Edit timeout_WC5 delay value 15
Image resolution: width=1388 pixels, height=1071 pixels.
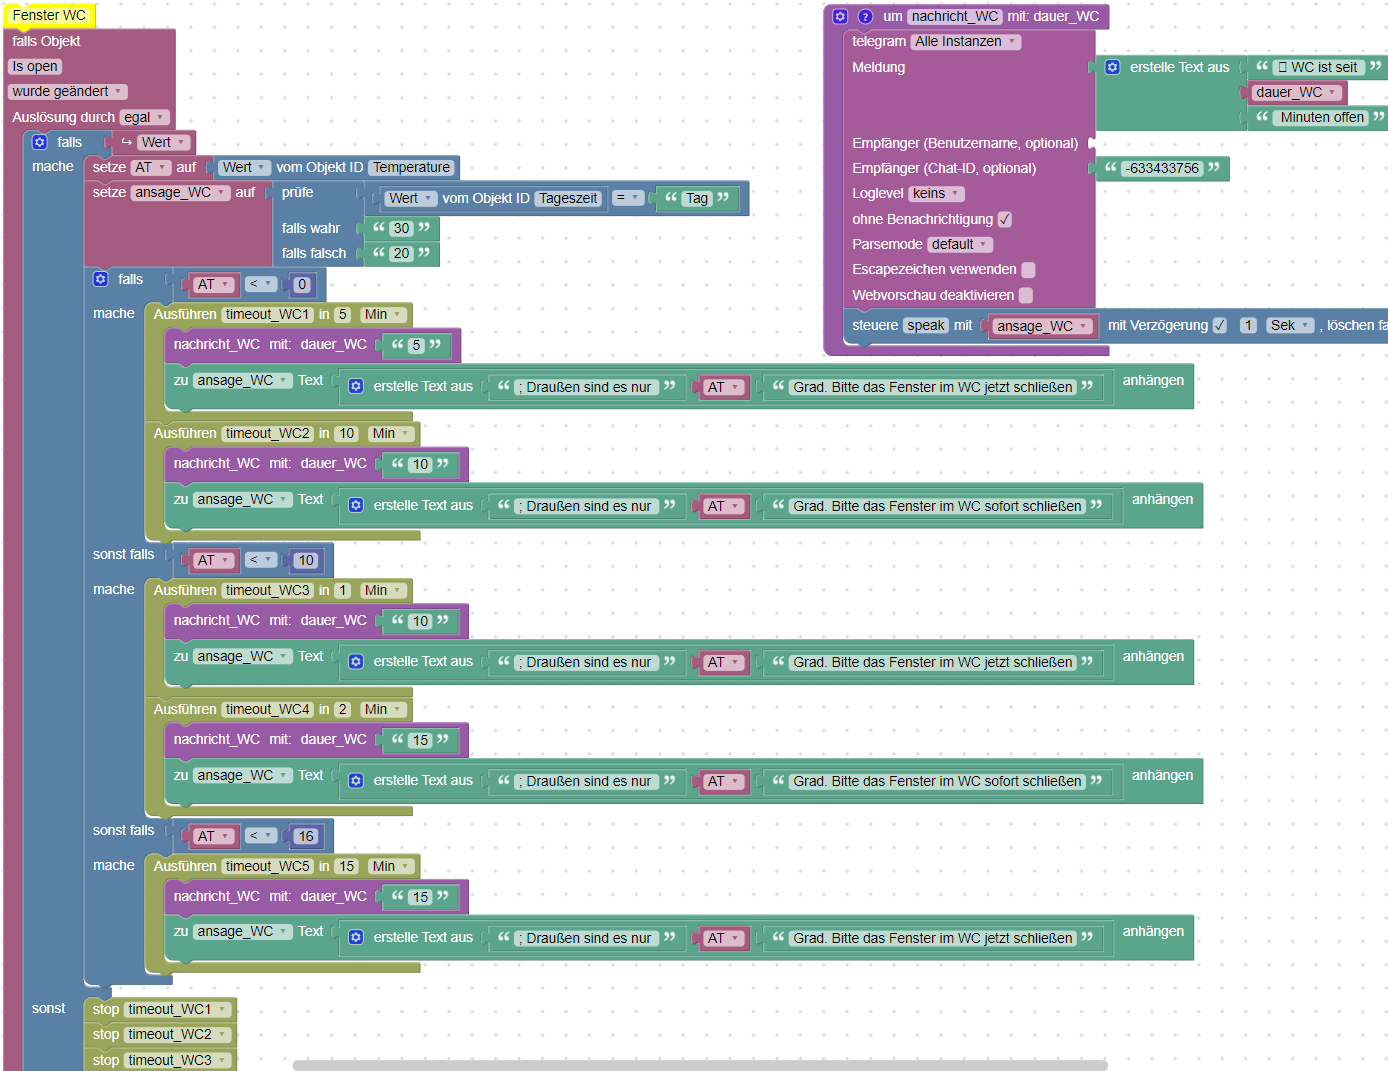pos(346,866)
